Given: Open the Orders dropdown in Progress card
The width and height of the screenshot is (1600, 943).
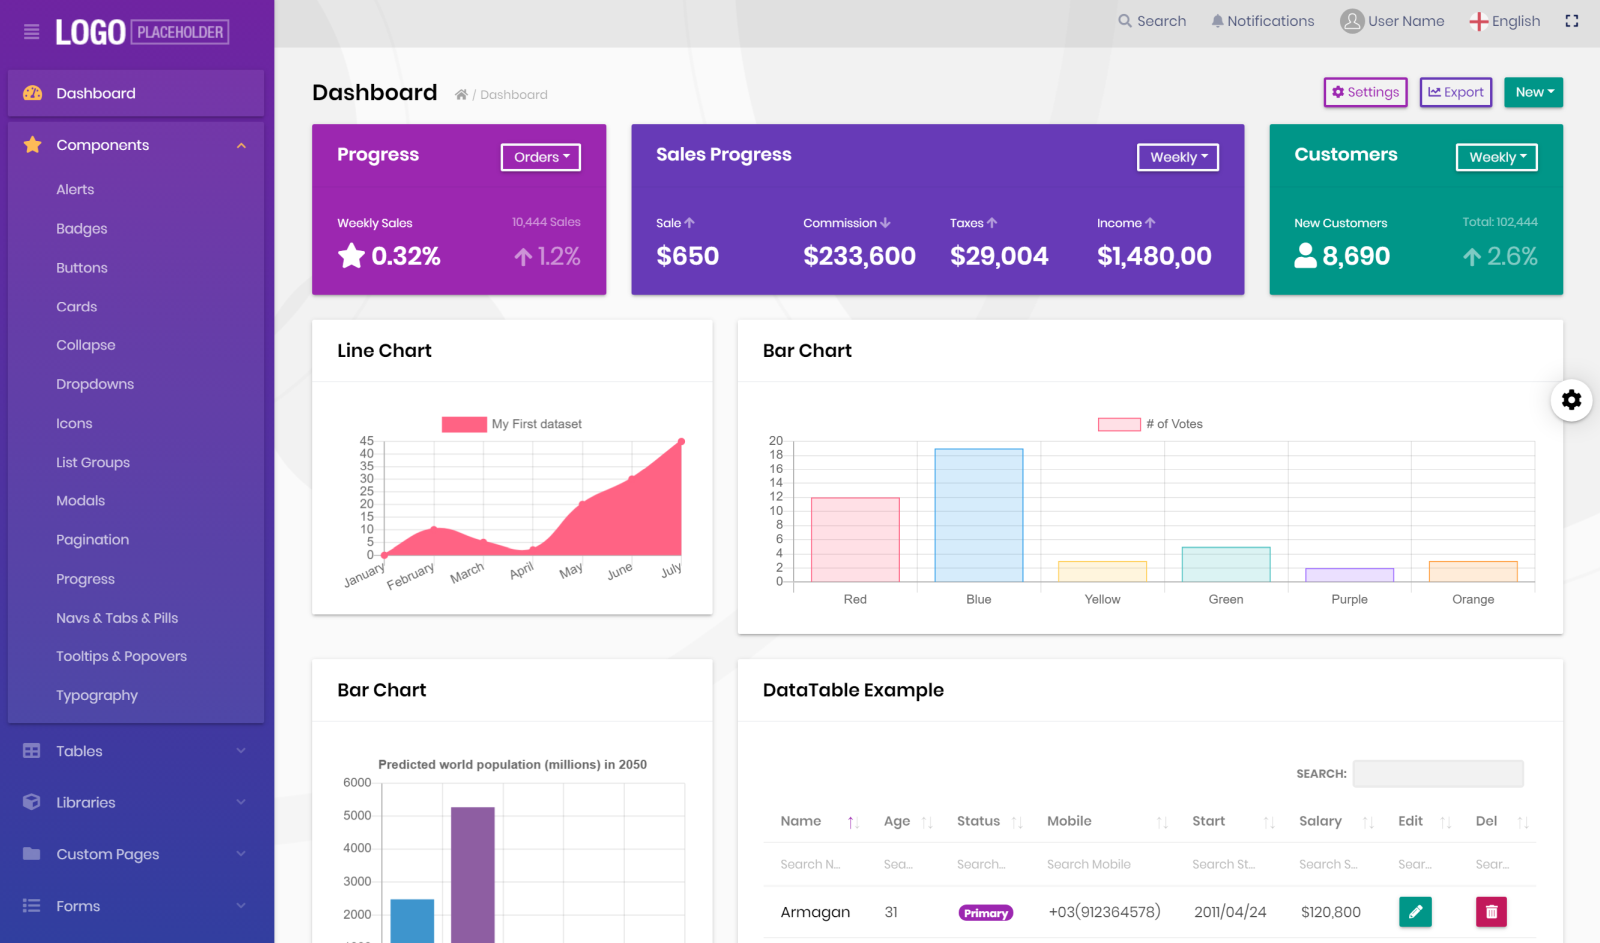Looking at the screenshot, I should 540,157.
